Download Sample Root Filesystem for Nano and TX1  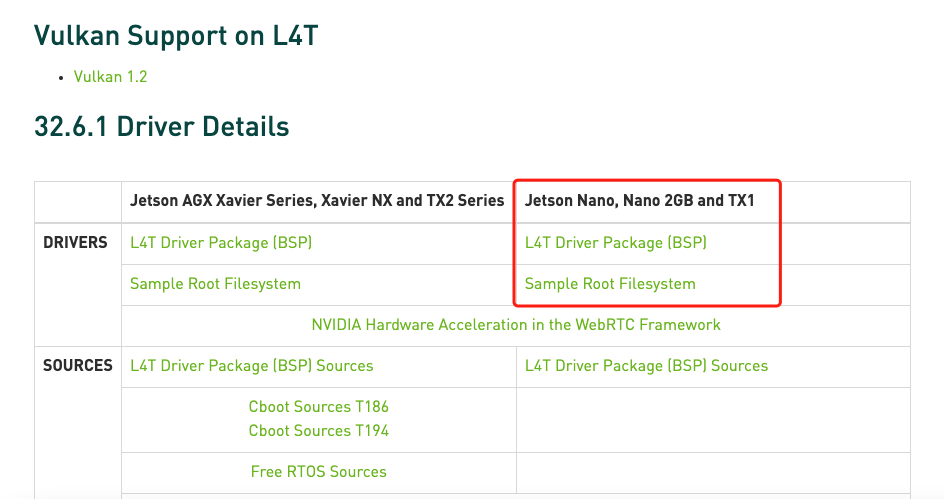(x=610, y=284)
